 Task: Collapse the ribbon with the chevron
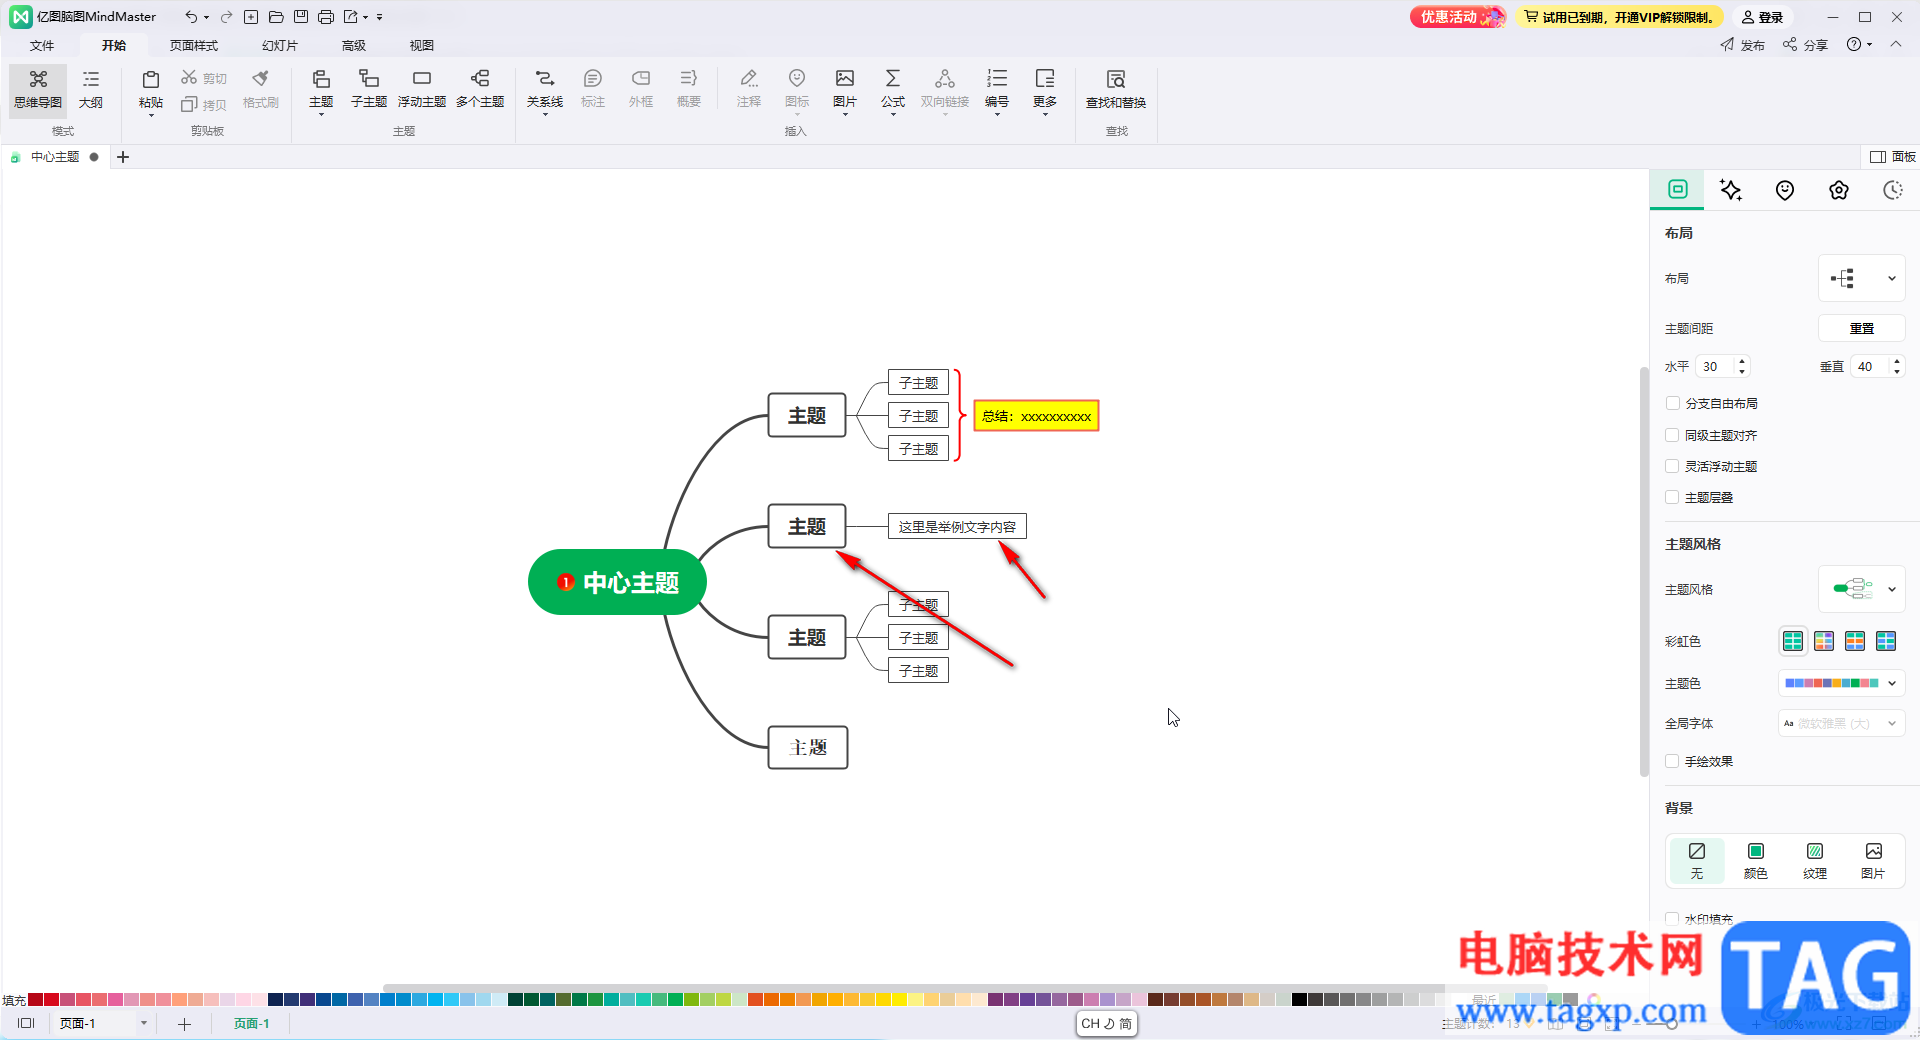tap(1896, 44)
